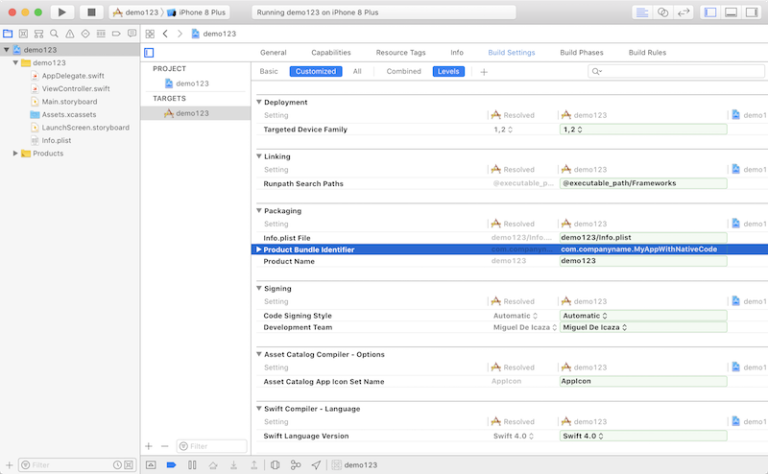Expand Product Bundle Identifier row
This screenshot has height=474, width=768.
pos(259,249)
